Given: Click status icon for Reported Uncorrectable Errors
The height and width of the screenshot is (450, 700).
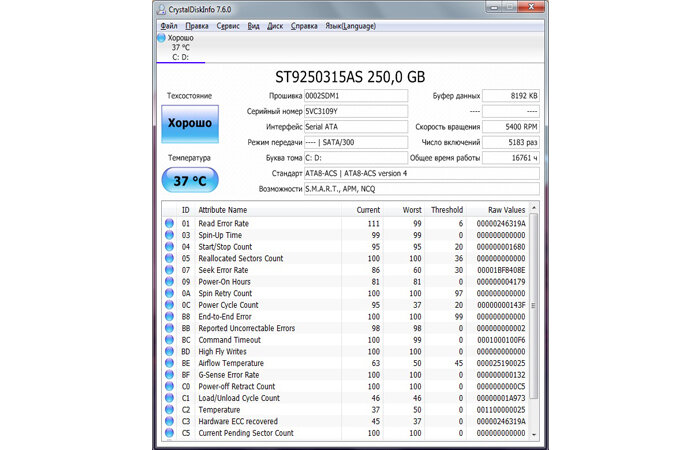Looking at the screenshot, I should point(169,328).
